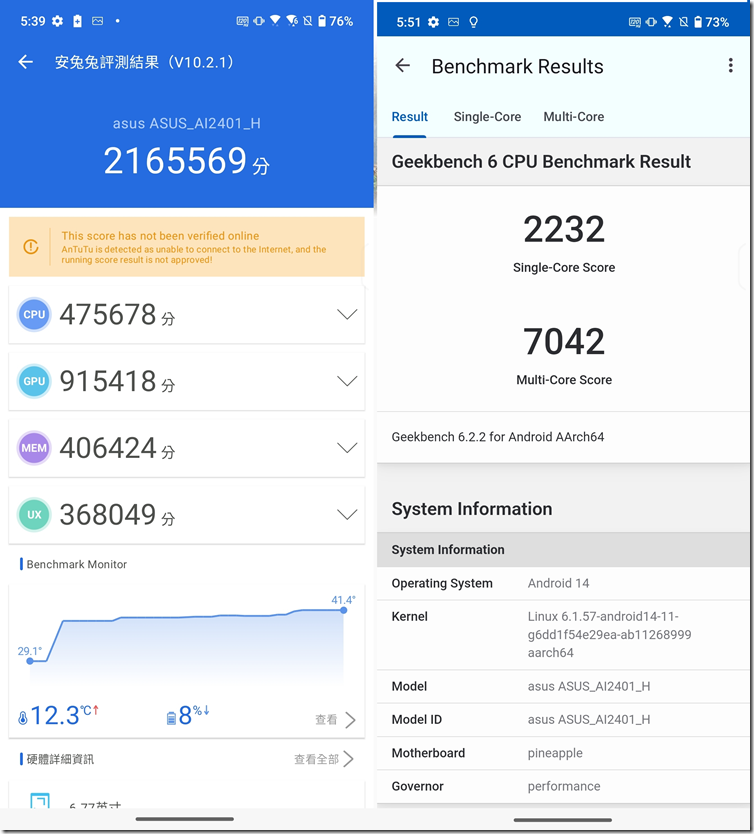Tap the Motherboard pineapple row
This screenshot has width=754, height=834.
[x=563, y=753]
